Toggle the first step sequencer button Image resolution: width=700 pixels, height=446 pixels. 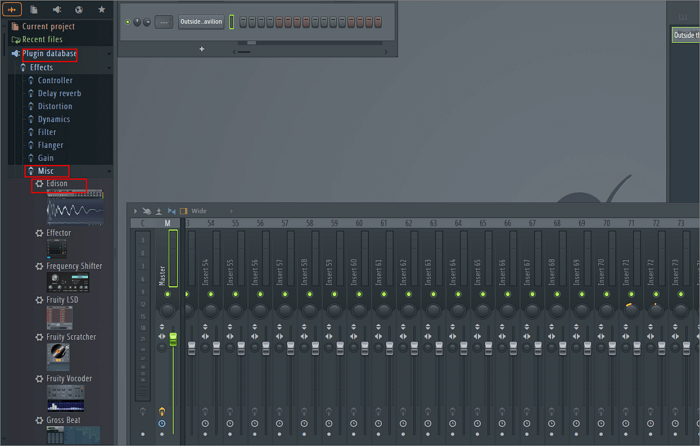pos(243,22)
